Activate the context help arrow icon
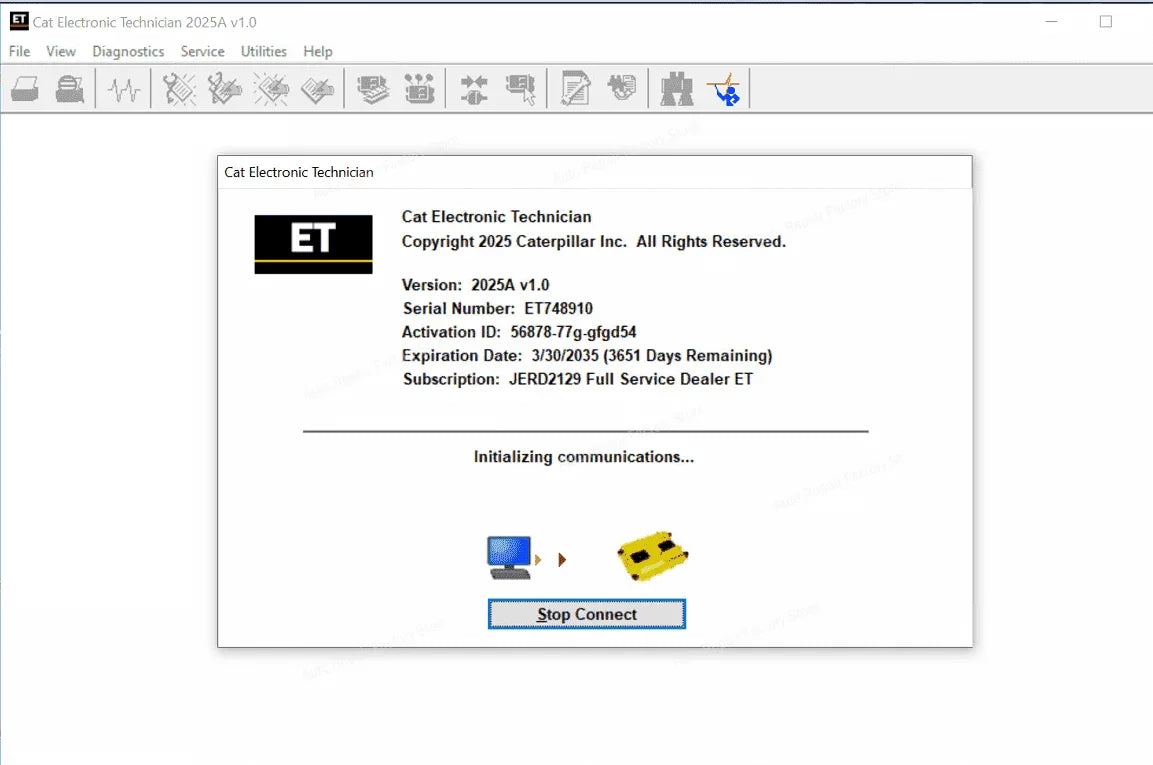The width and height of the screenshot is (1153, 765). [725, 88]
